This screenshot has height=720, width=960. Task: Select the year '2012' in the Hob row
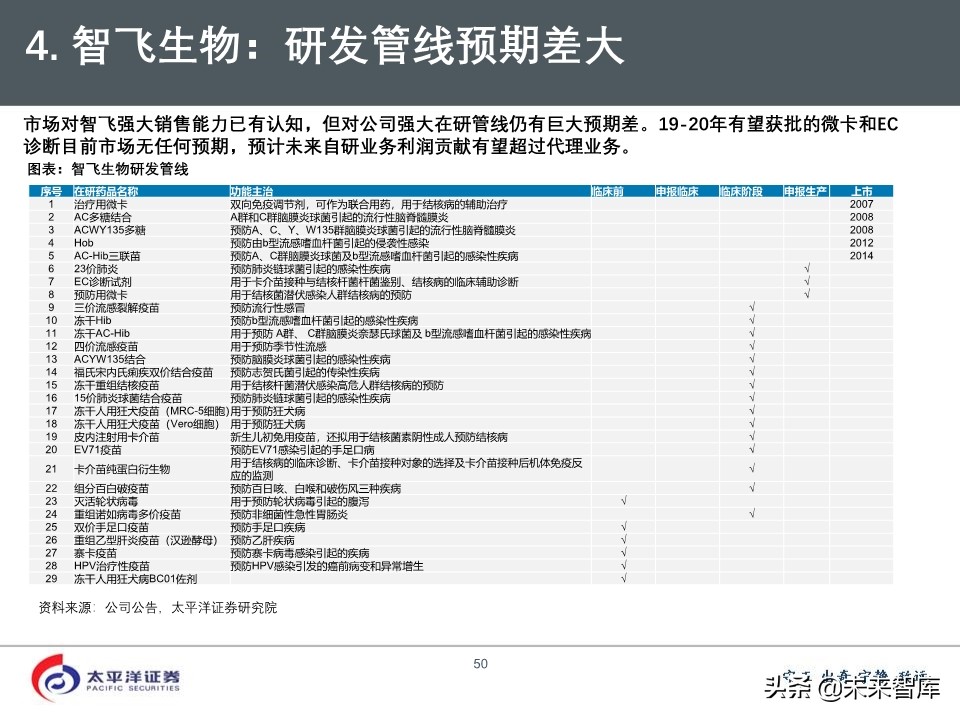tap(861, 242)
